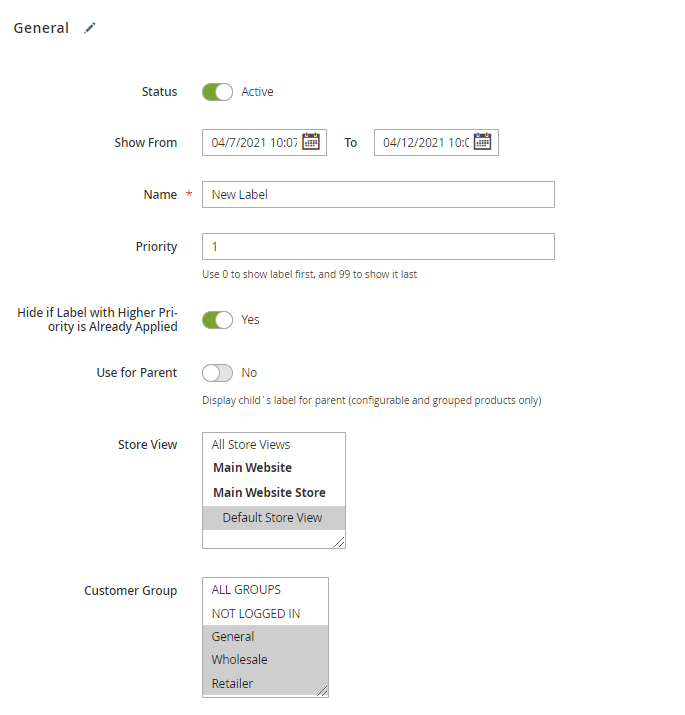Select the Wholesale customer group
The image size is (685, 715).
pyautogui.click(x=265, y=659)
